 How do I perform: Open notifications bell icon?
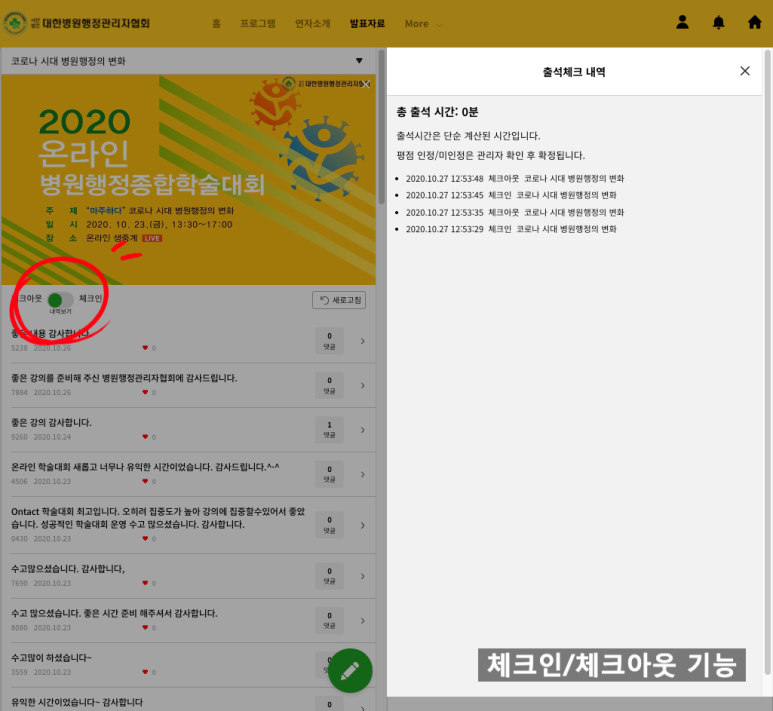click(x=719, y=22)
